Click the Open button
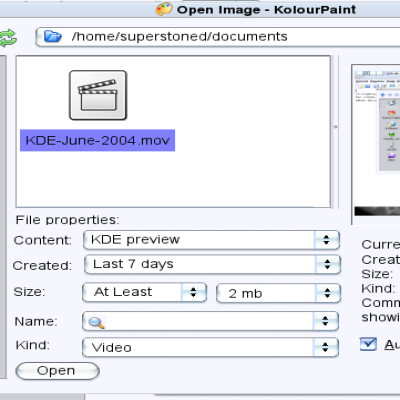 (x=58, y=371)
